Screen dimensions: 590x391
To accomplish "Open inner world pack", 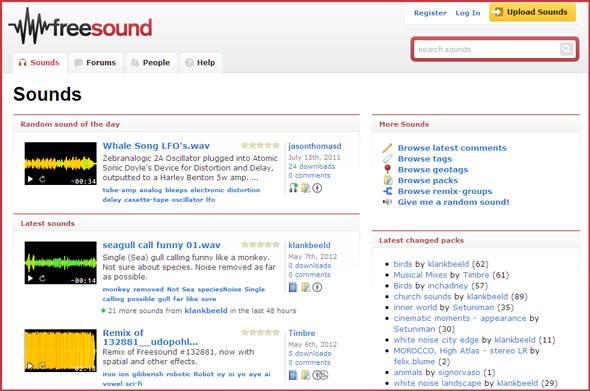I will [x=415, y=307].
